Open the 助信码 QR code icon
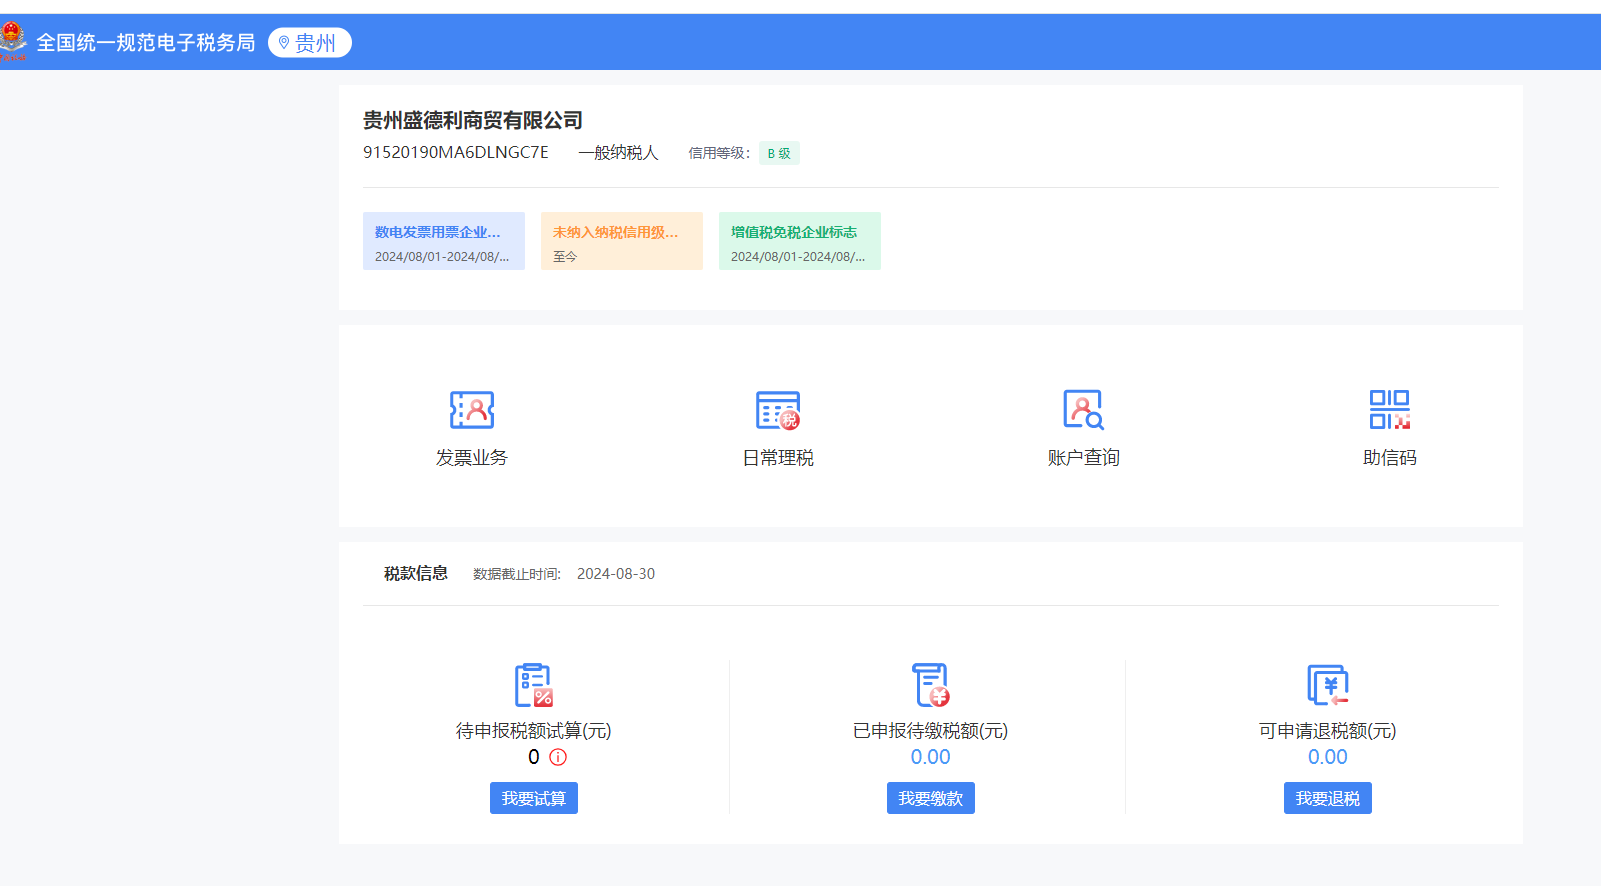Viewport: 1601px width, 886px height. (x=1389, y=410)
